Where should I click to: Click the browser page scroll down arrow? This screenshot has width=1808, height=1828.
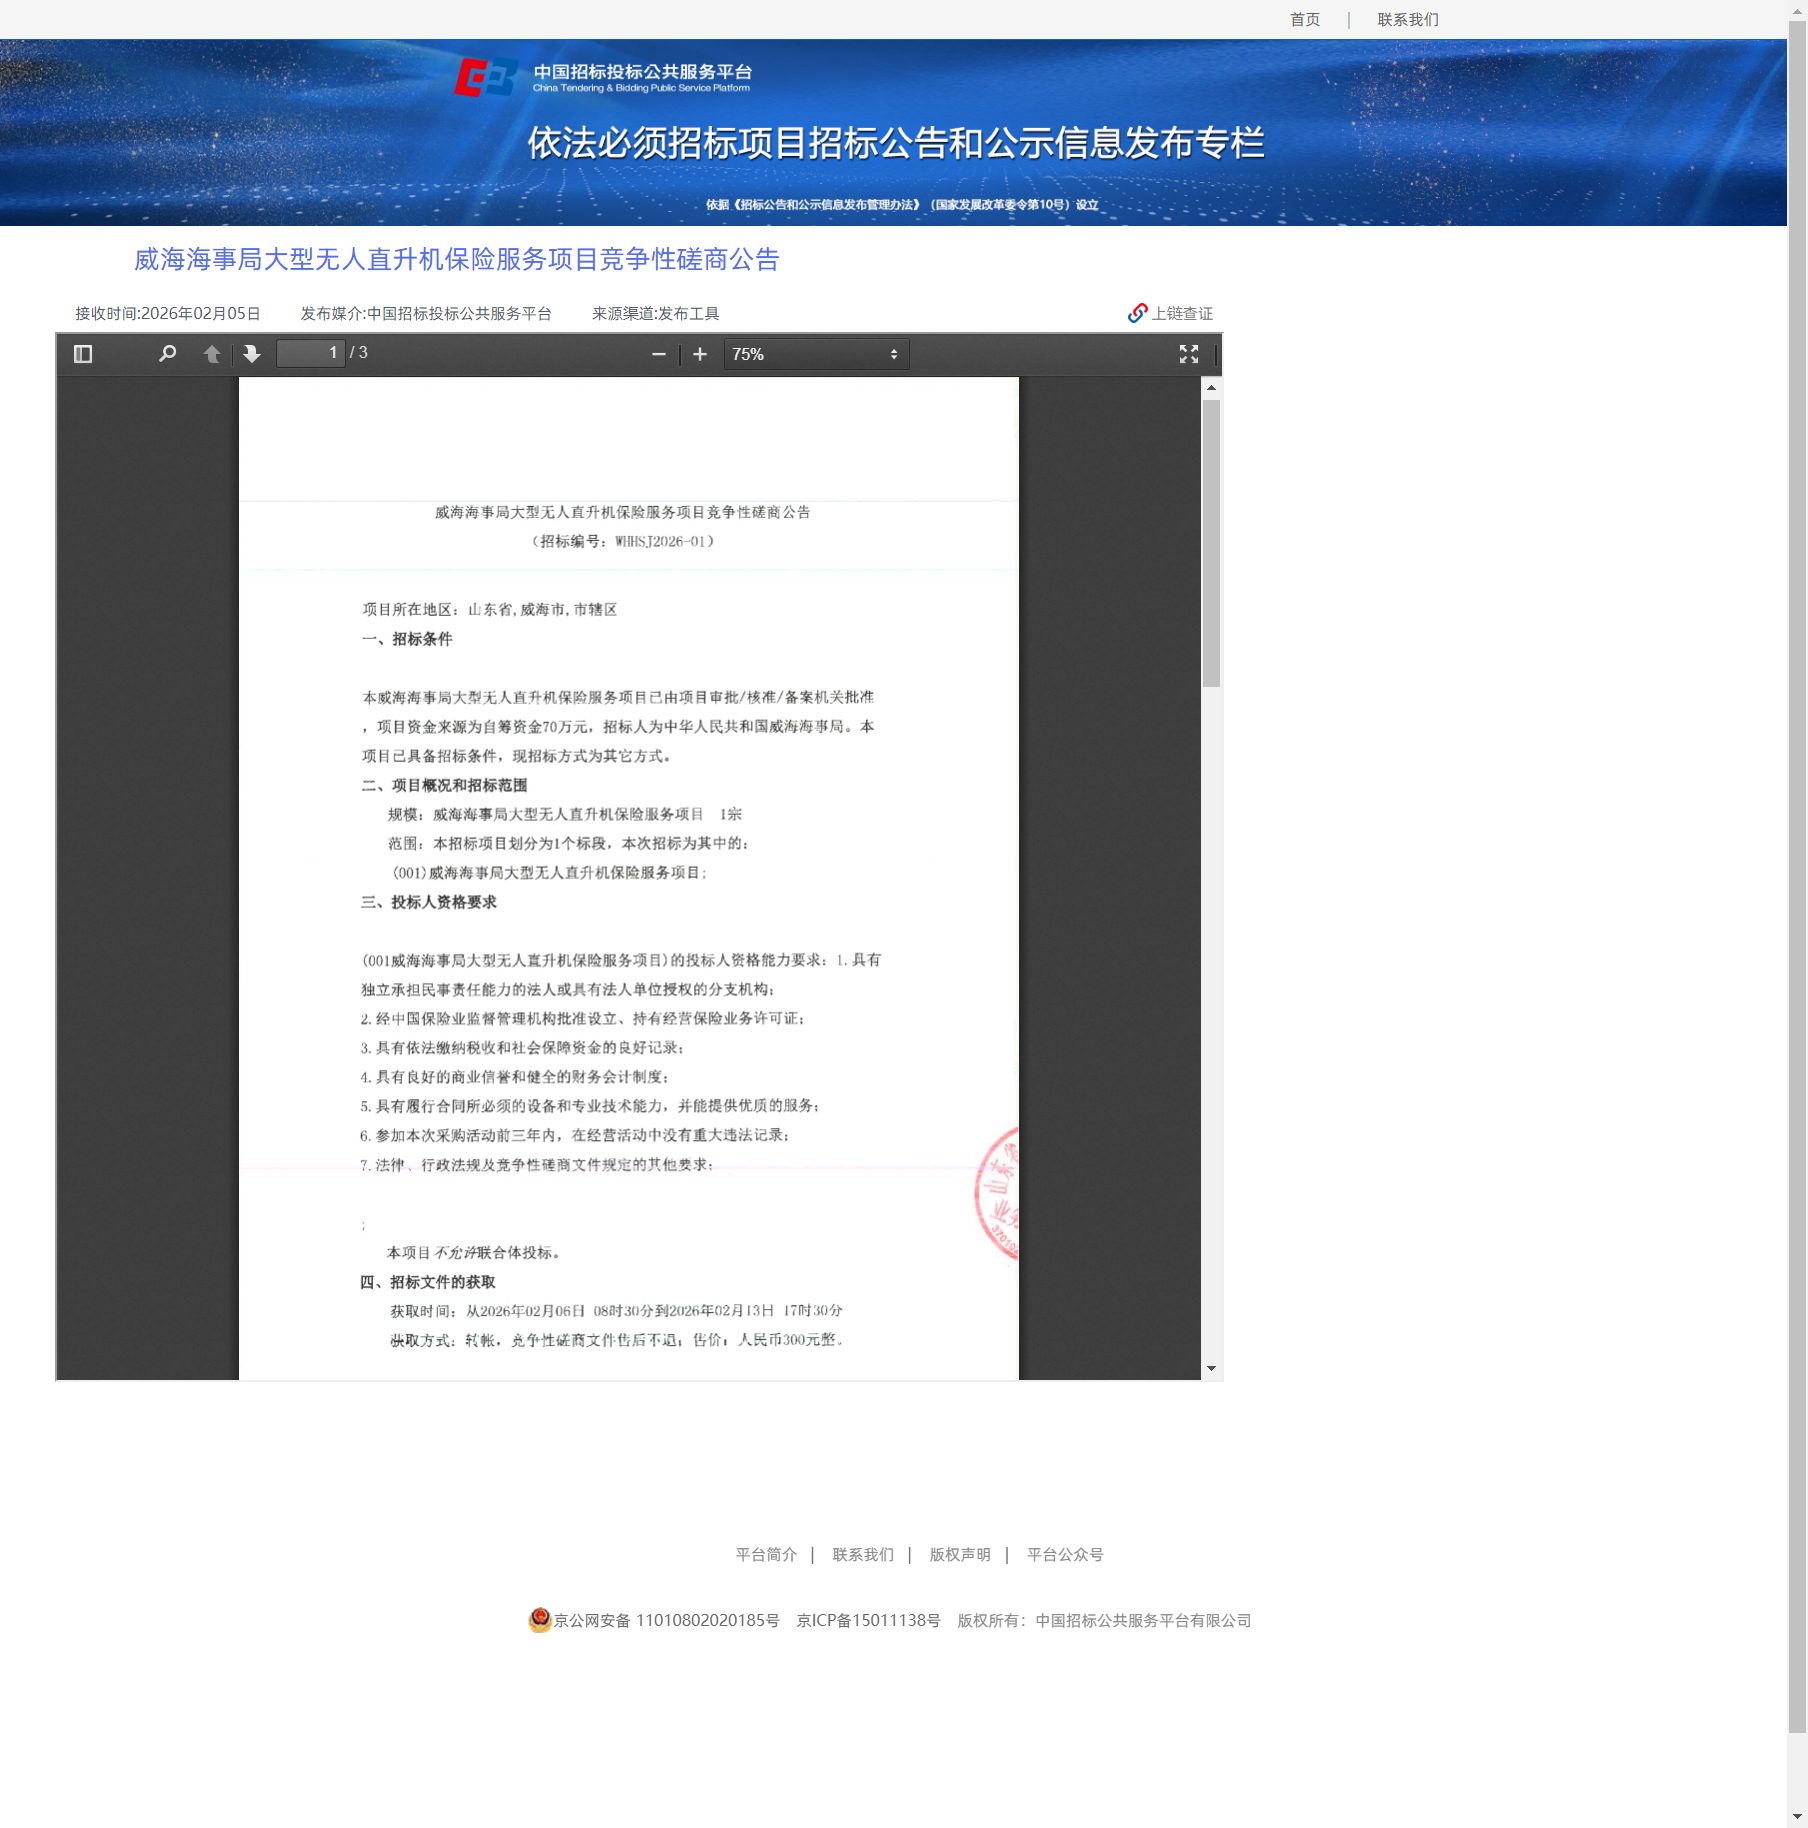point(1797,1816)
